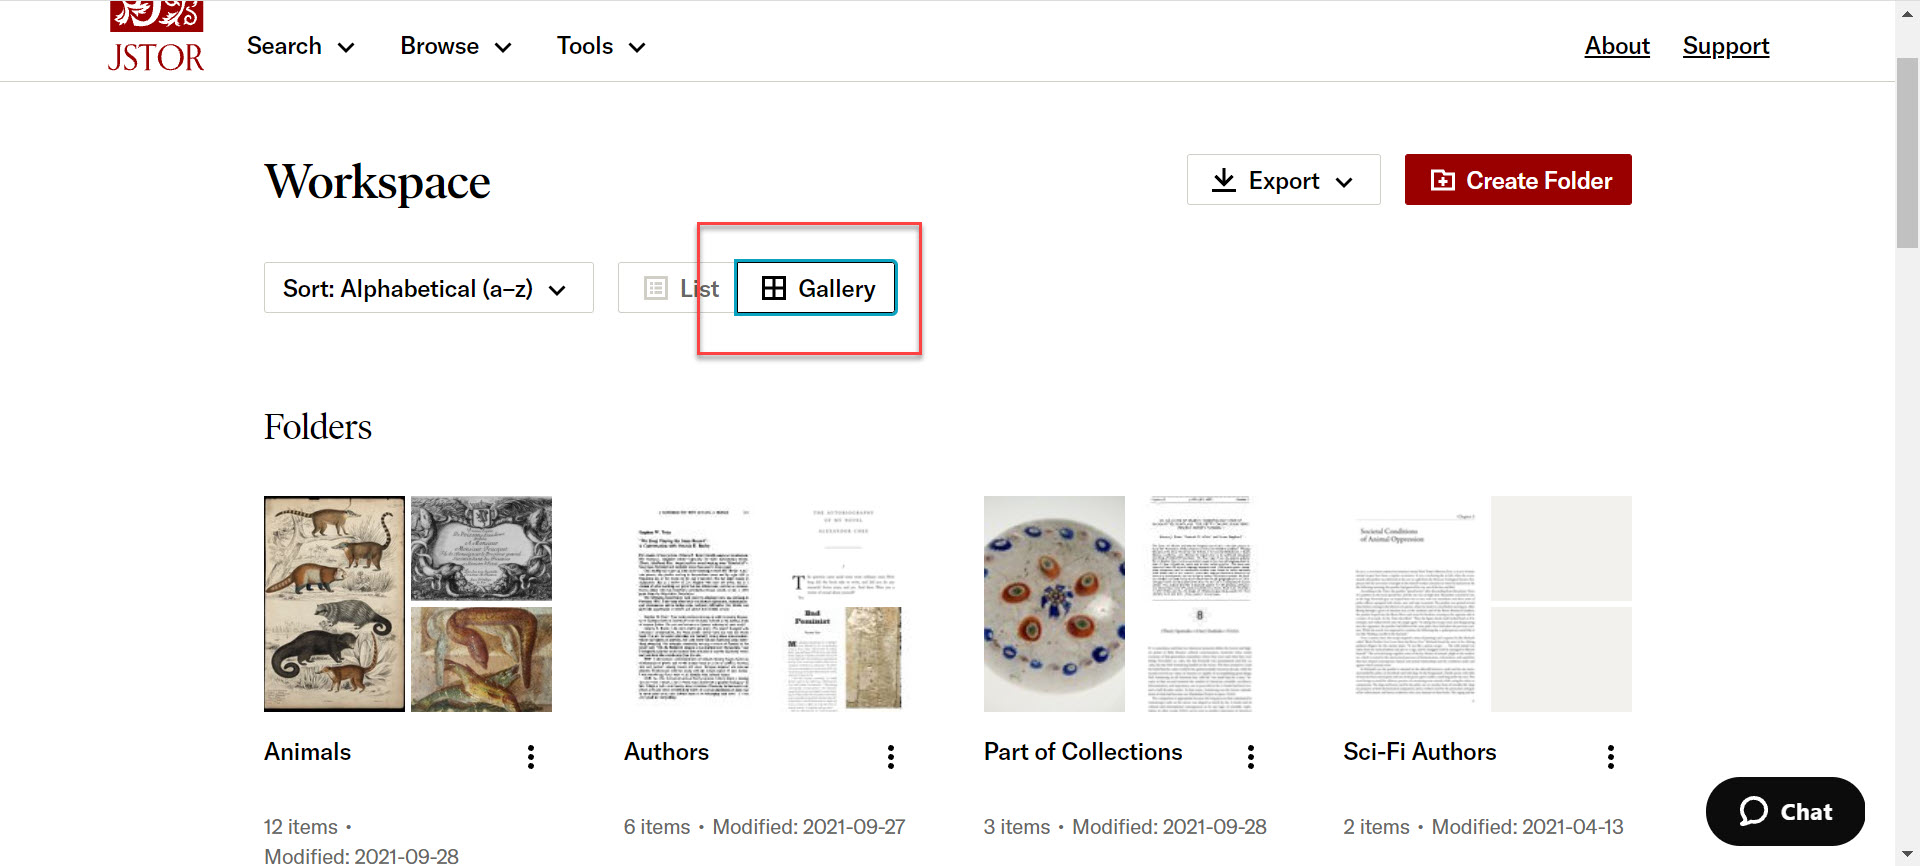1920x866 pixels.
Task: Expand the Search menu
Action: (301, 46)
